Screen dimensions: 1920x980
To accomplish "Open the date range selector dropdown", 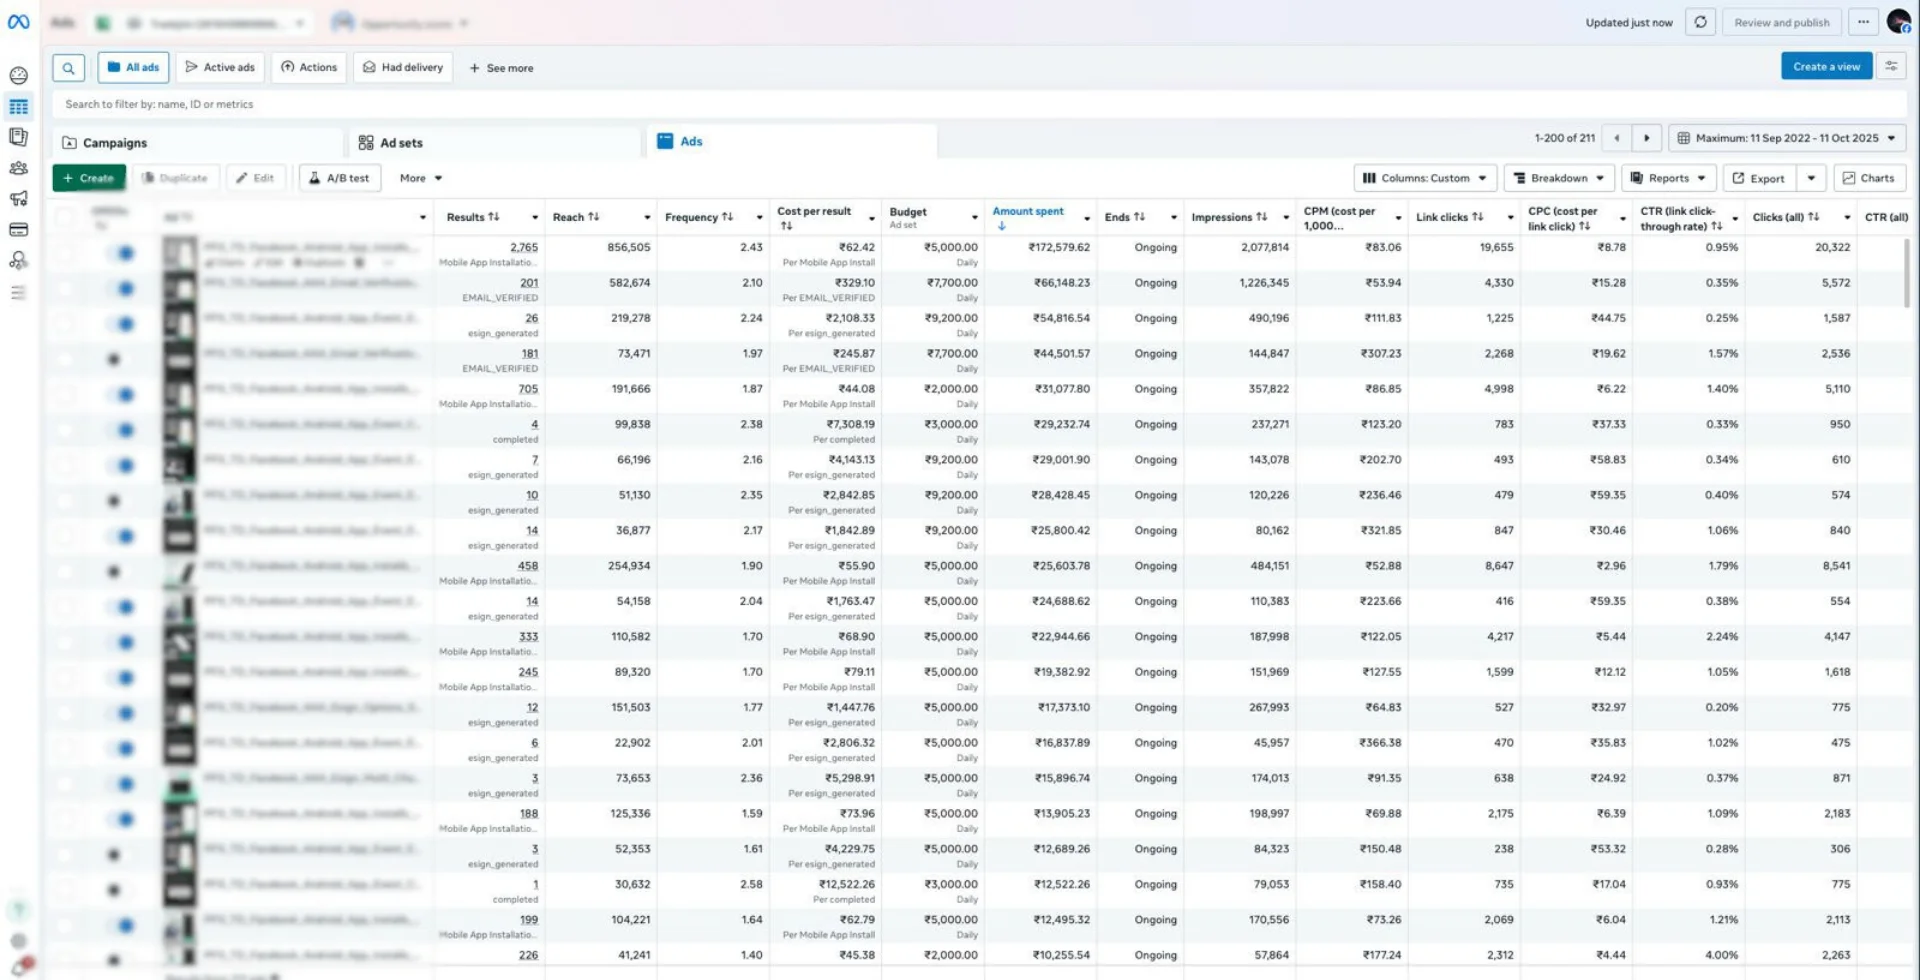I will (x=1786, y=138).
